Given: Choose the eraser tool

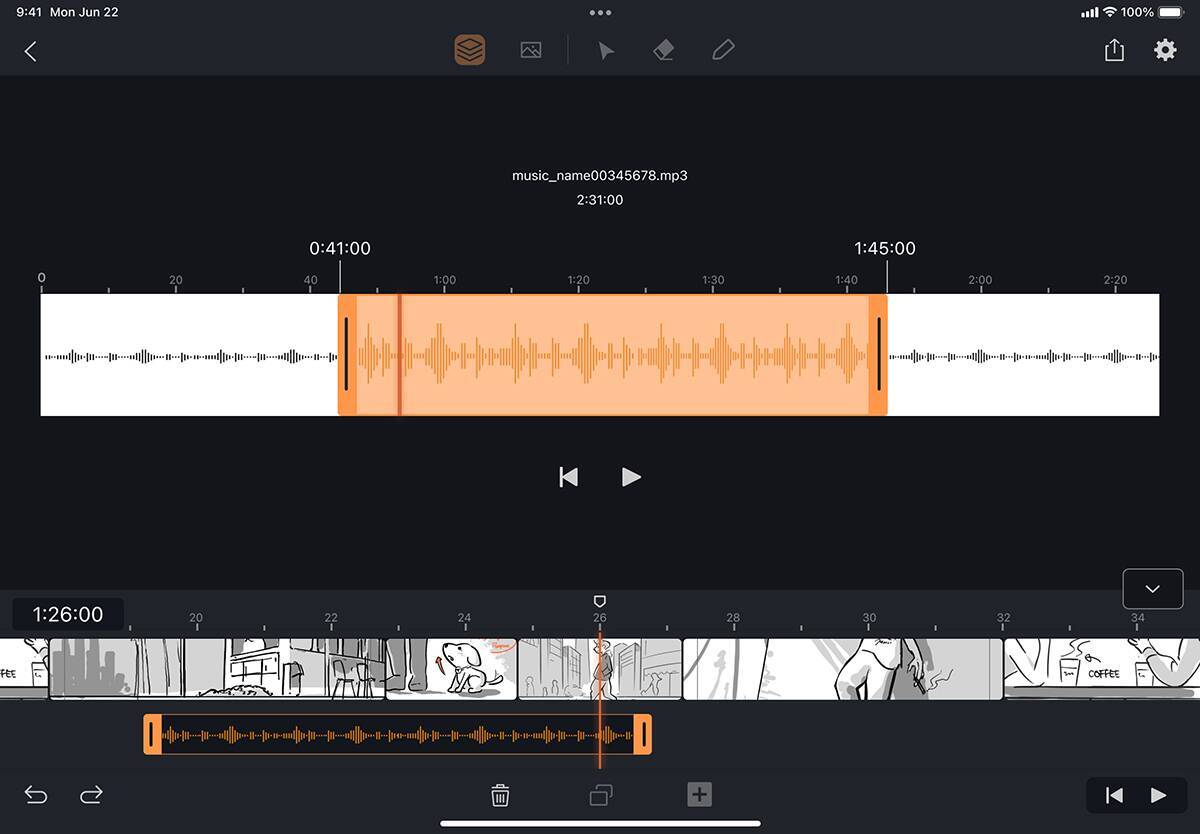Looking at the screenshot, I should (x=664, y=50).
